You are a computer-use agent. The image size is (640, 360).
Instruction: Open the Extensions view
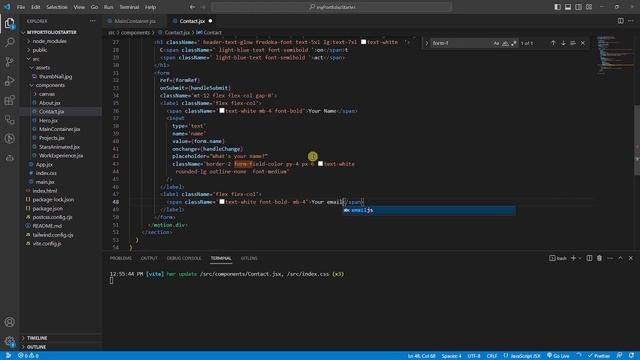coord(9,100)
